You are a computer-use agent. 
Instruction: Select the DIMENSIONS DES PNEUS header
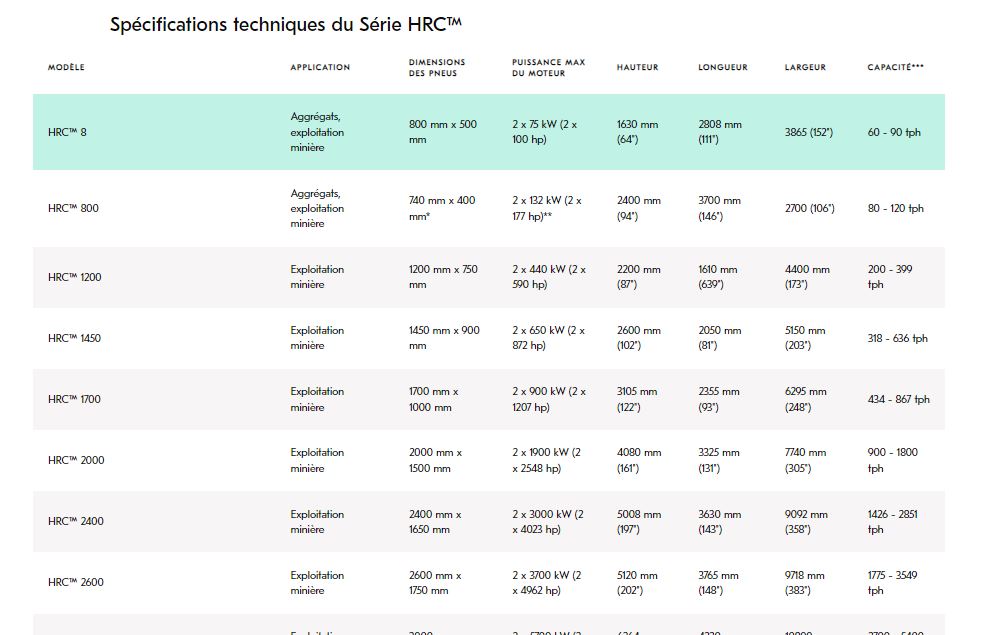tap(437, 68)
